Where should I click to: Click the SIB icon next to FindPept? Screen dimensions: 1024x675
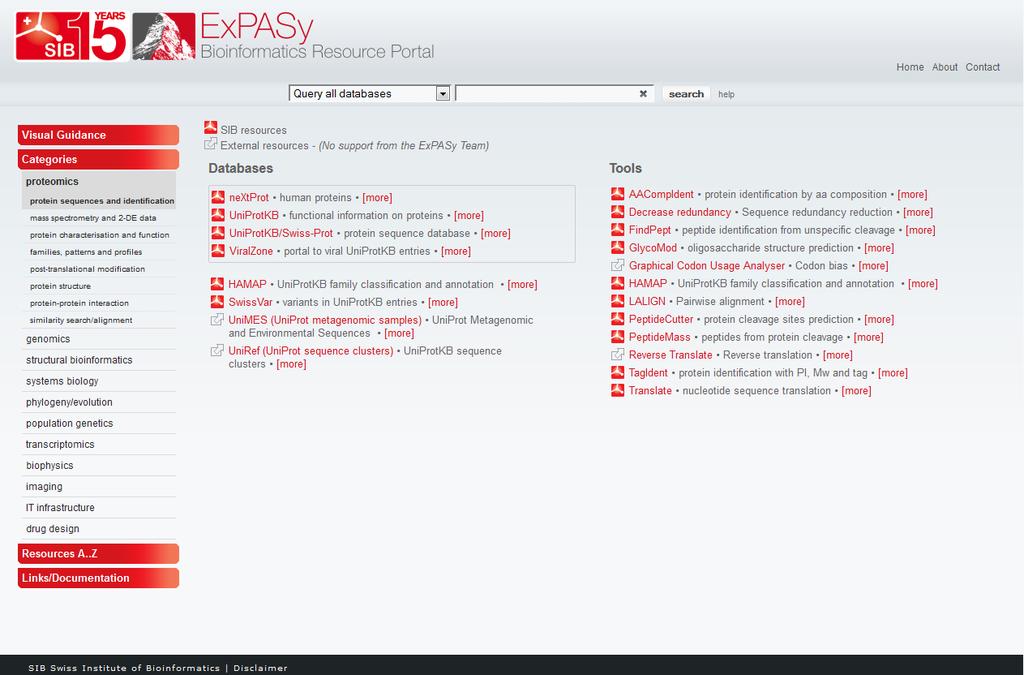617,230
